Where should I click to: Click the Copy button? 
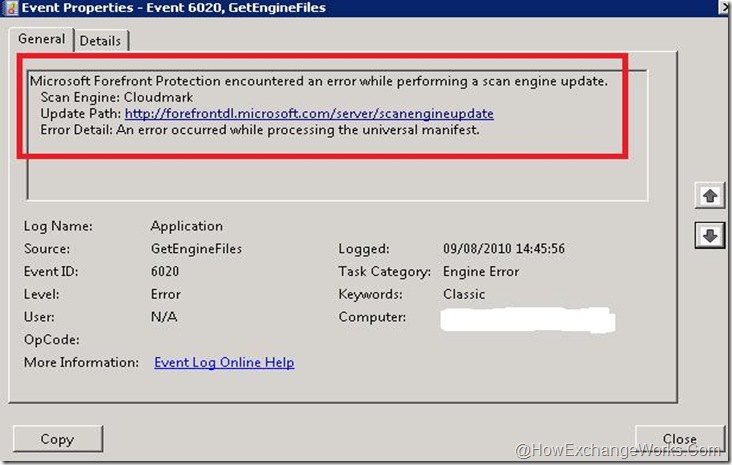tap(58, 439)
